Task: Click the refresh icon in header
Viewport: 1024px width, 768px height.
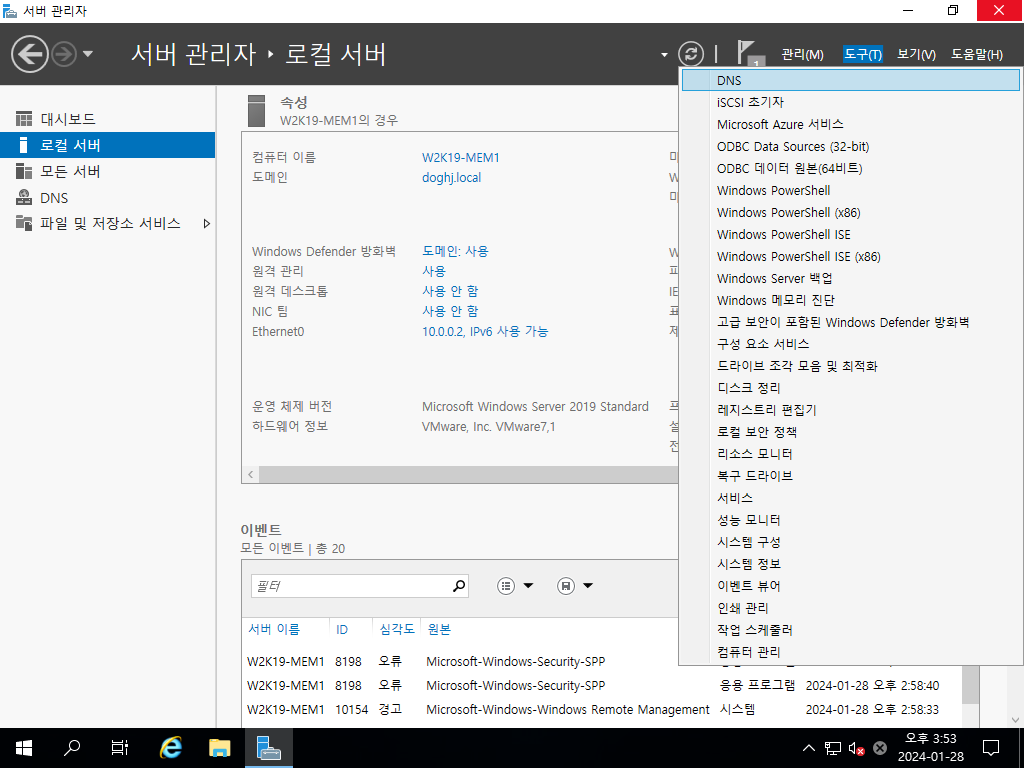Action: 690,54
